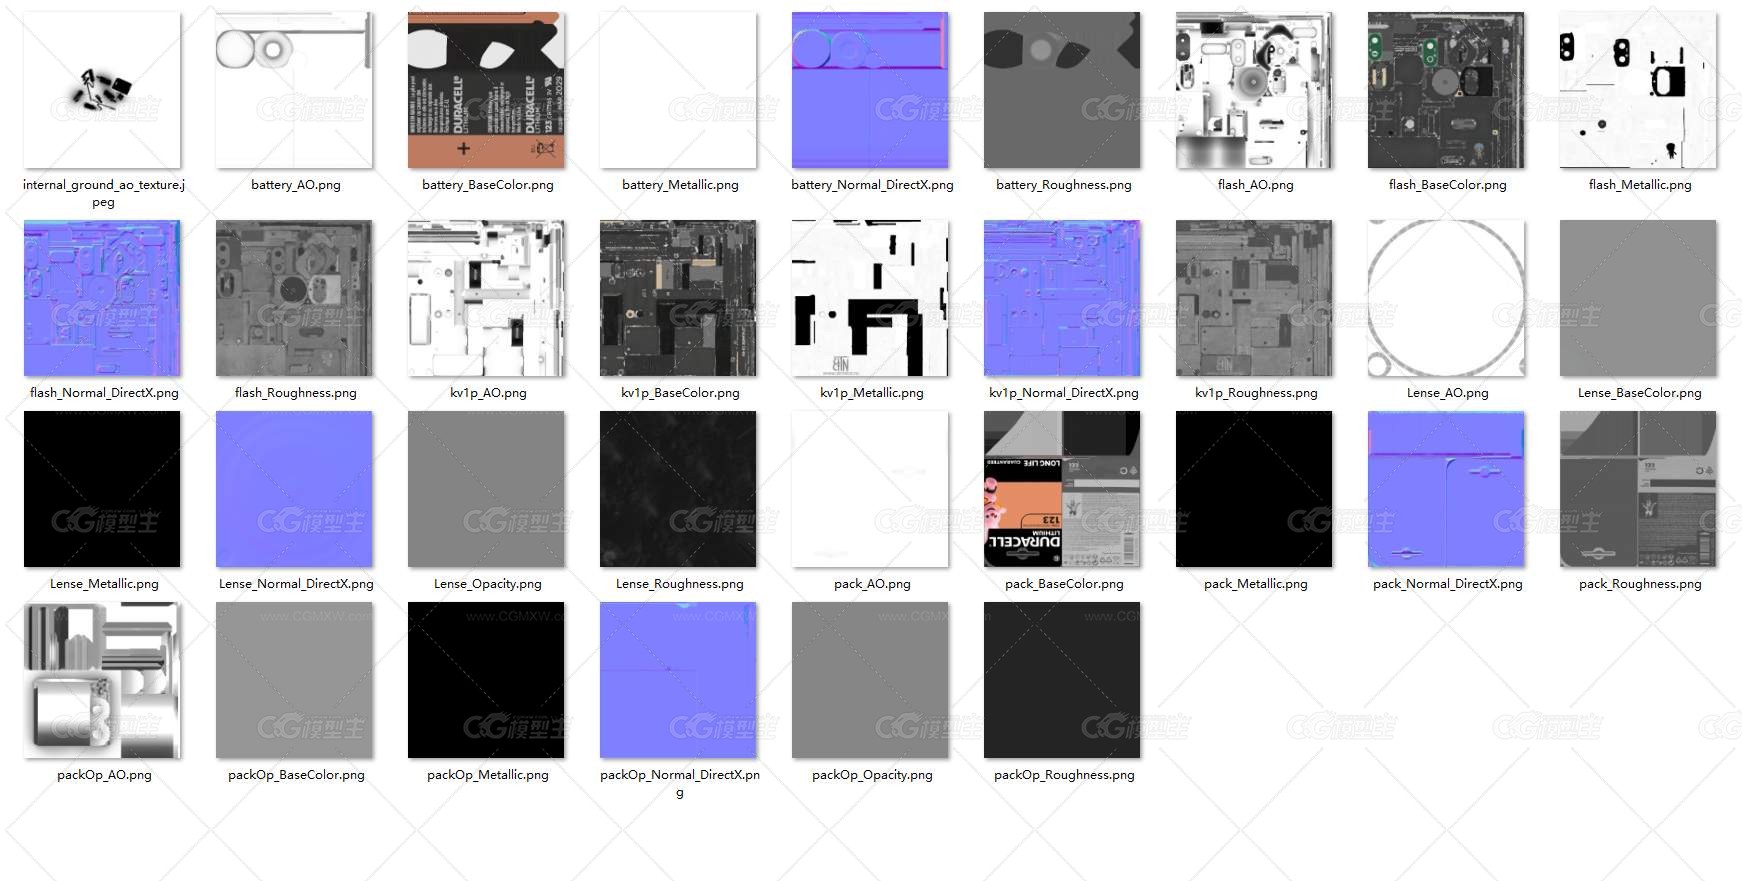This screenshot has width=1742, height=881.
Task: Click the packOp_Normal_DirectX.png file name label
Action: click(x=680, y=783)
